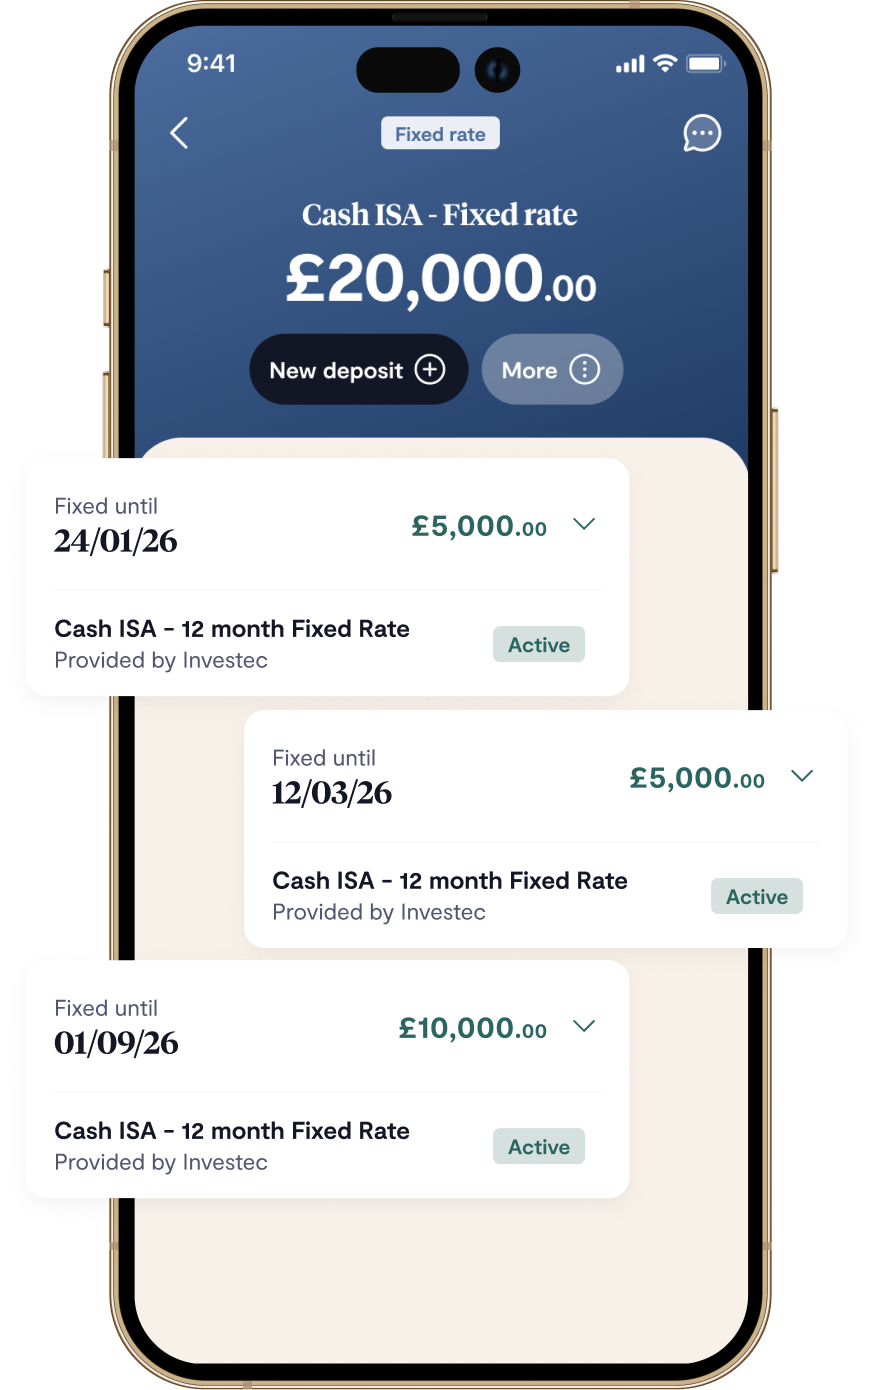Tap Active badge on 01/09/26 deposit
The image size is (872, 1390).
539,1147
